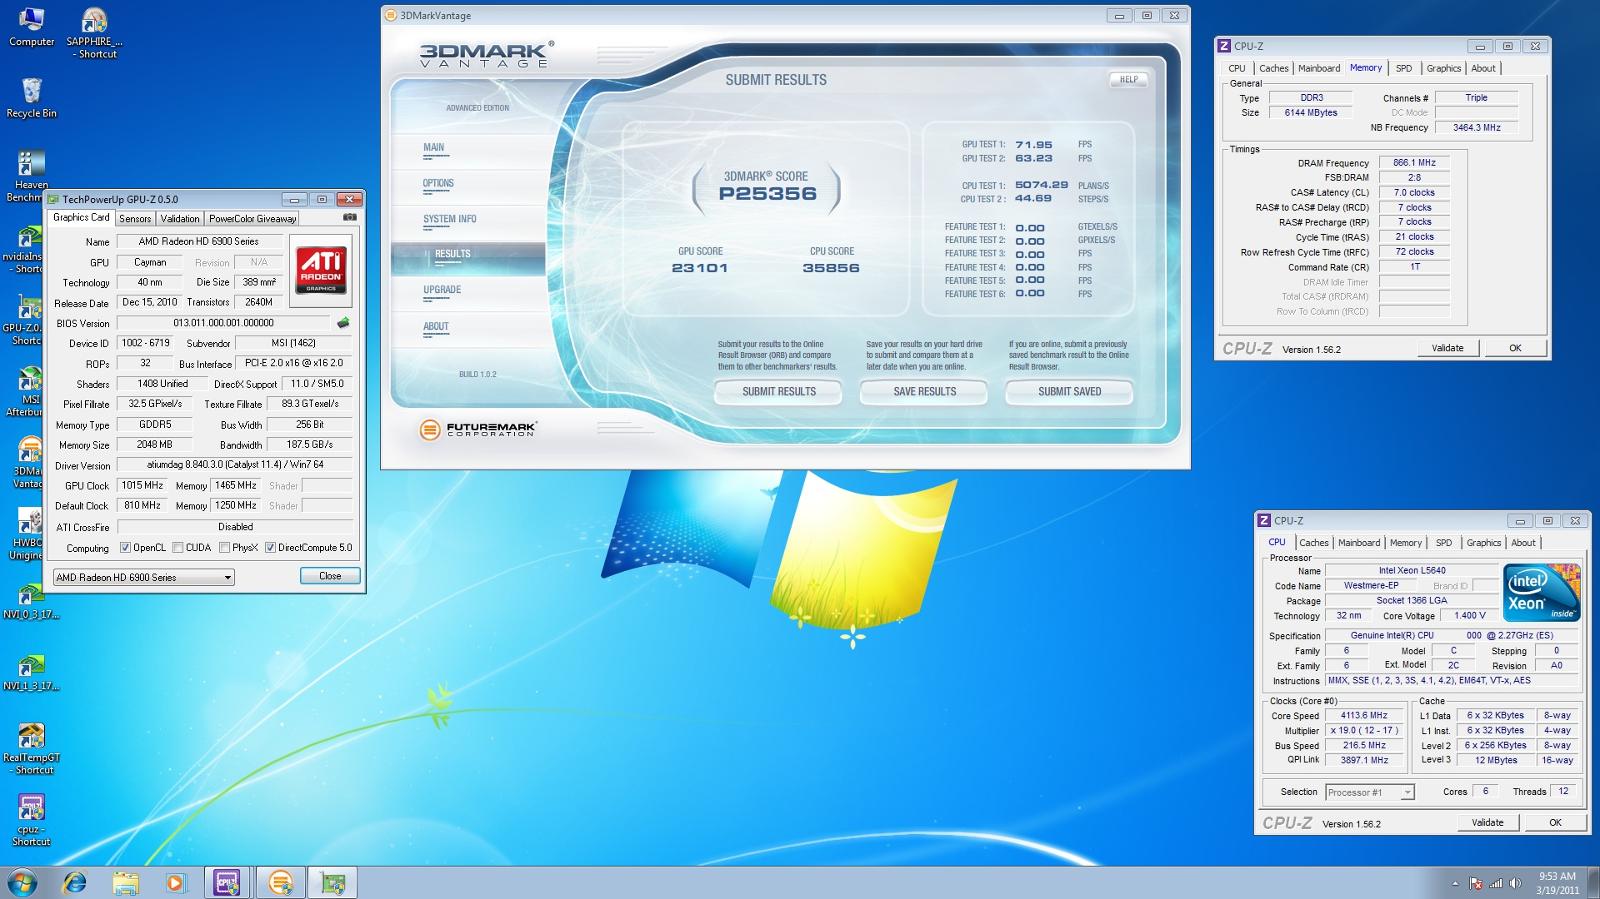Select the RealTempGT shortcut desktop icon
Viewport: 1600px width, 899px height.
(31, 749)
